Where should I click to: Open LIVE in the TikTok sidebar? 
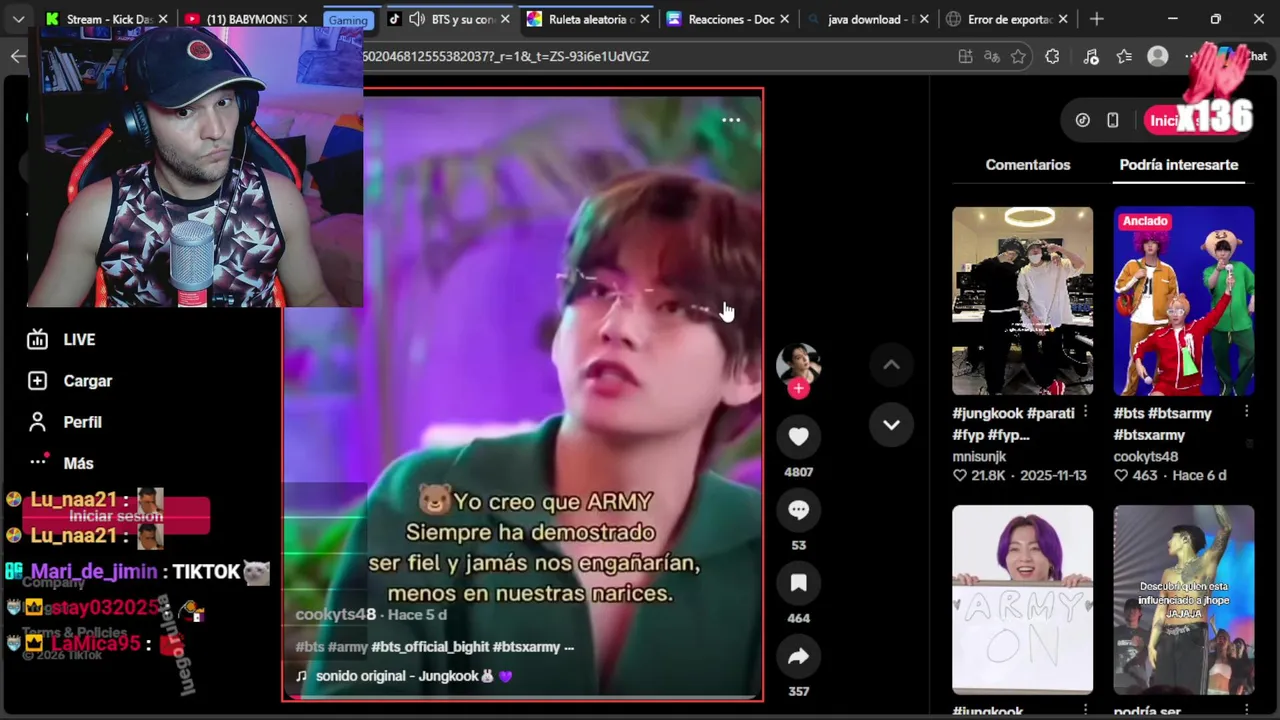click(x=62, y=340)
